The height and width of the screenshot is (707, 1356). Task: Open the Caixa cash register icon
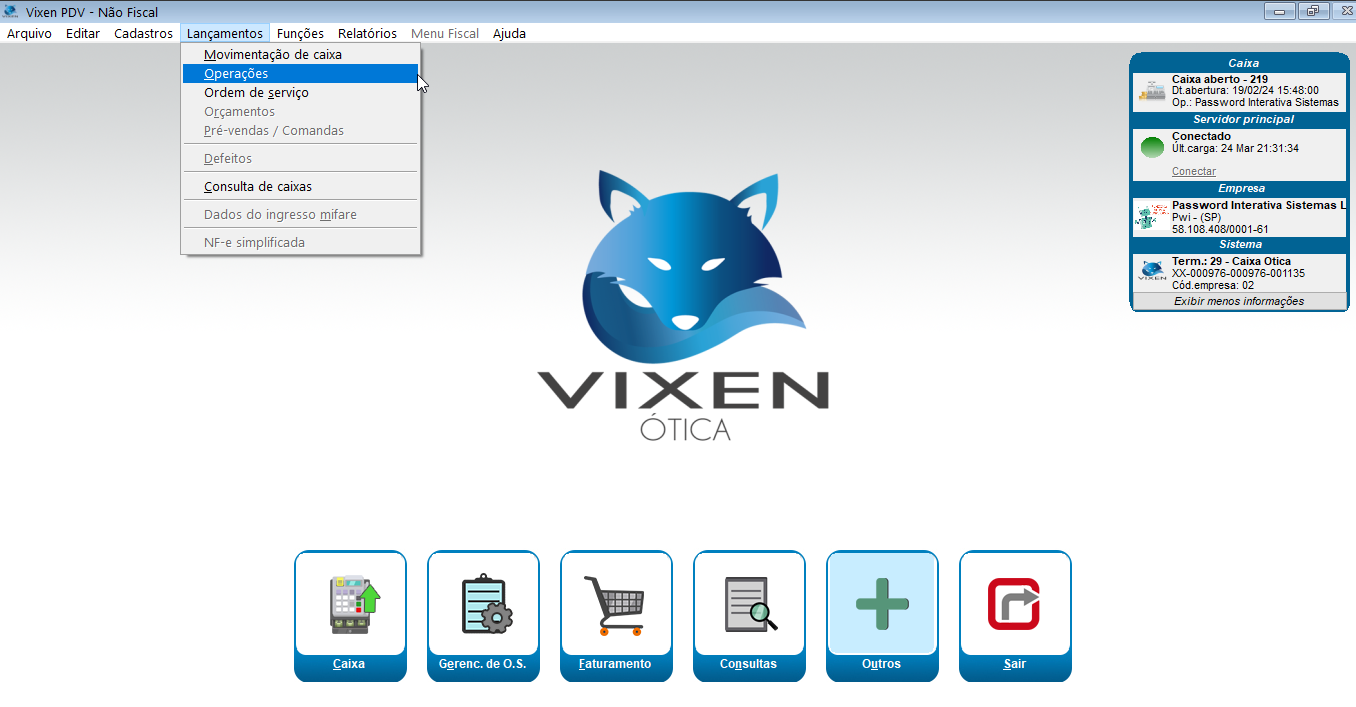355,605
